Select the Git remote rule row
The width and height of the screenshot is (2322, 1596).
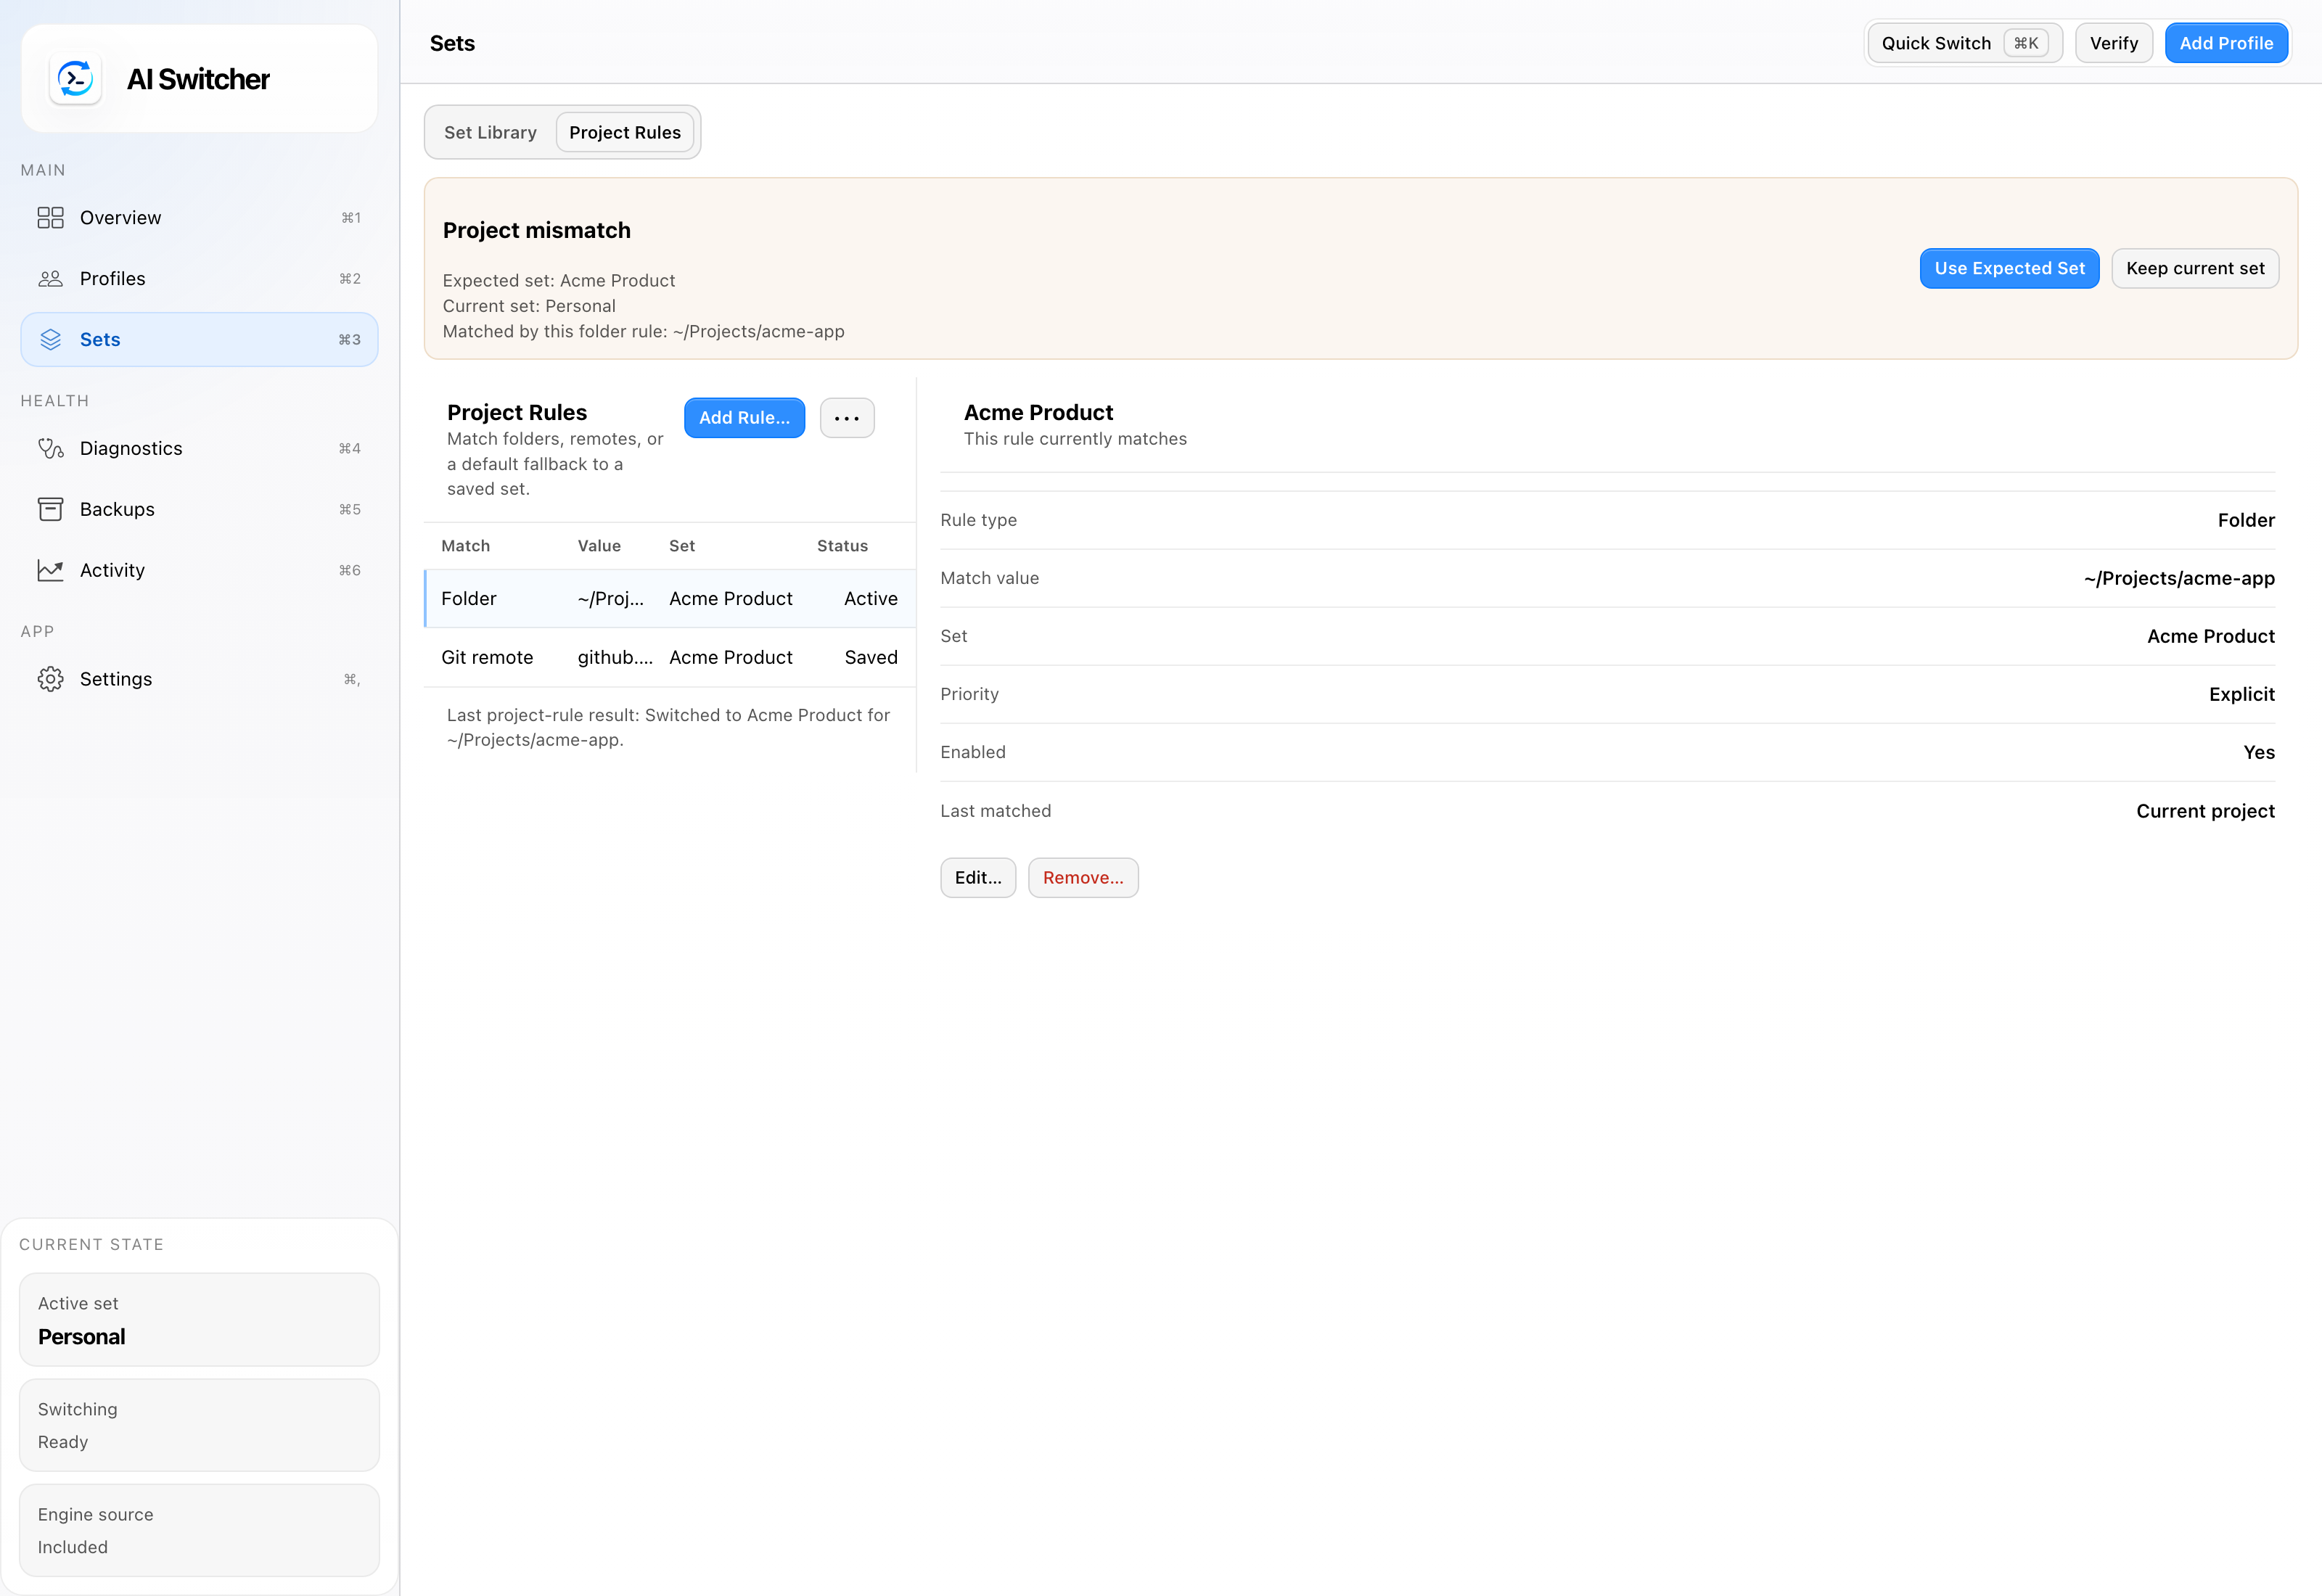click(x=670, y=658)
